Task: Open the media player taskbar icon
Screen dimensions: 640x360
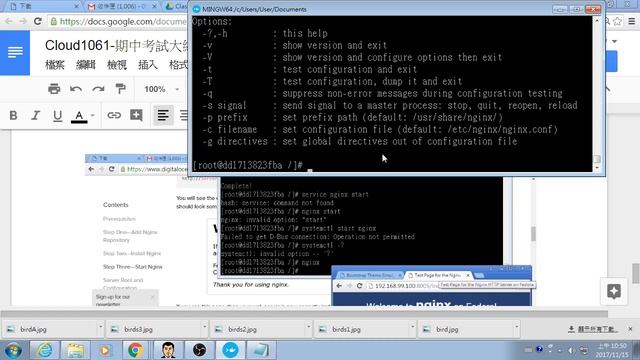Action: pos(105,350)
